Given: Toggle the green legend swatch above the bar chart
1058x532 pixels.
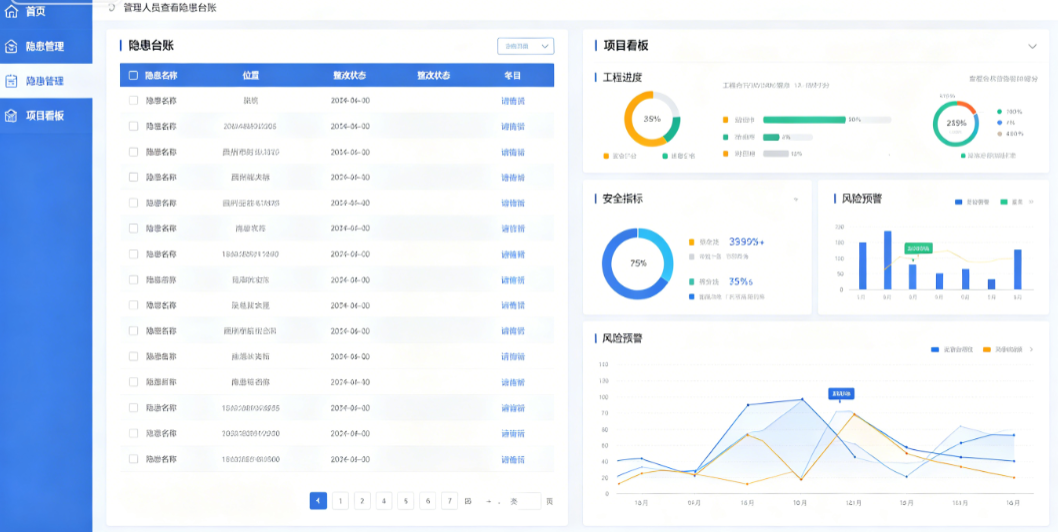Looking at the screenshot, I should point(1004,202).
